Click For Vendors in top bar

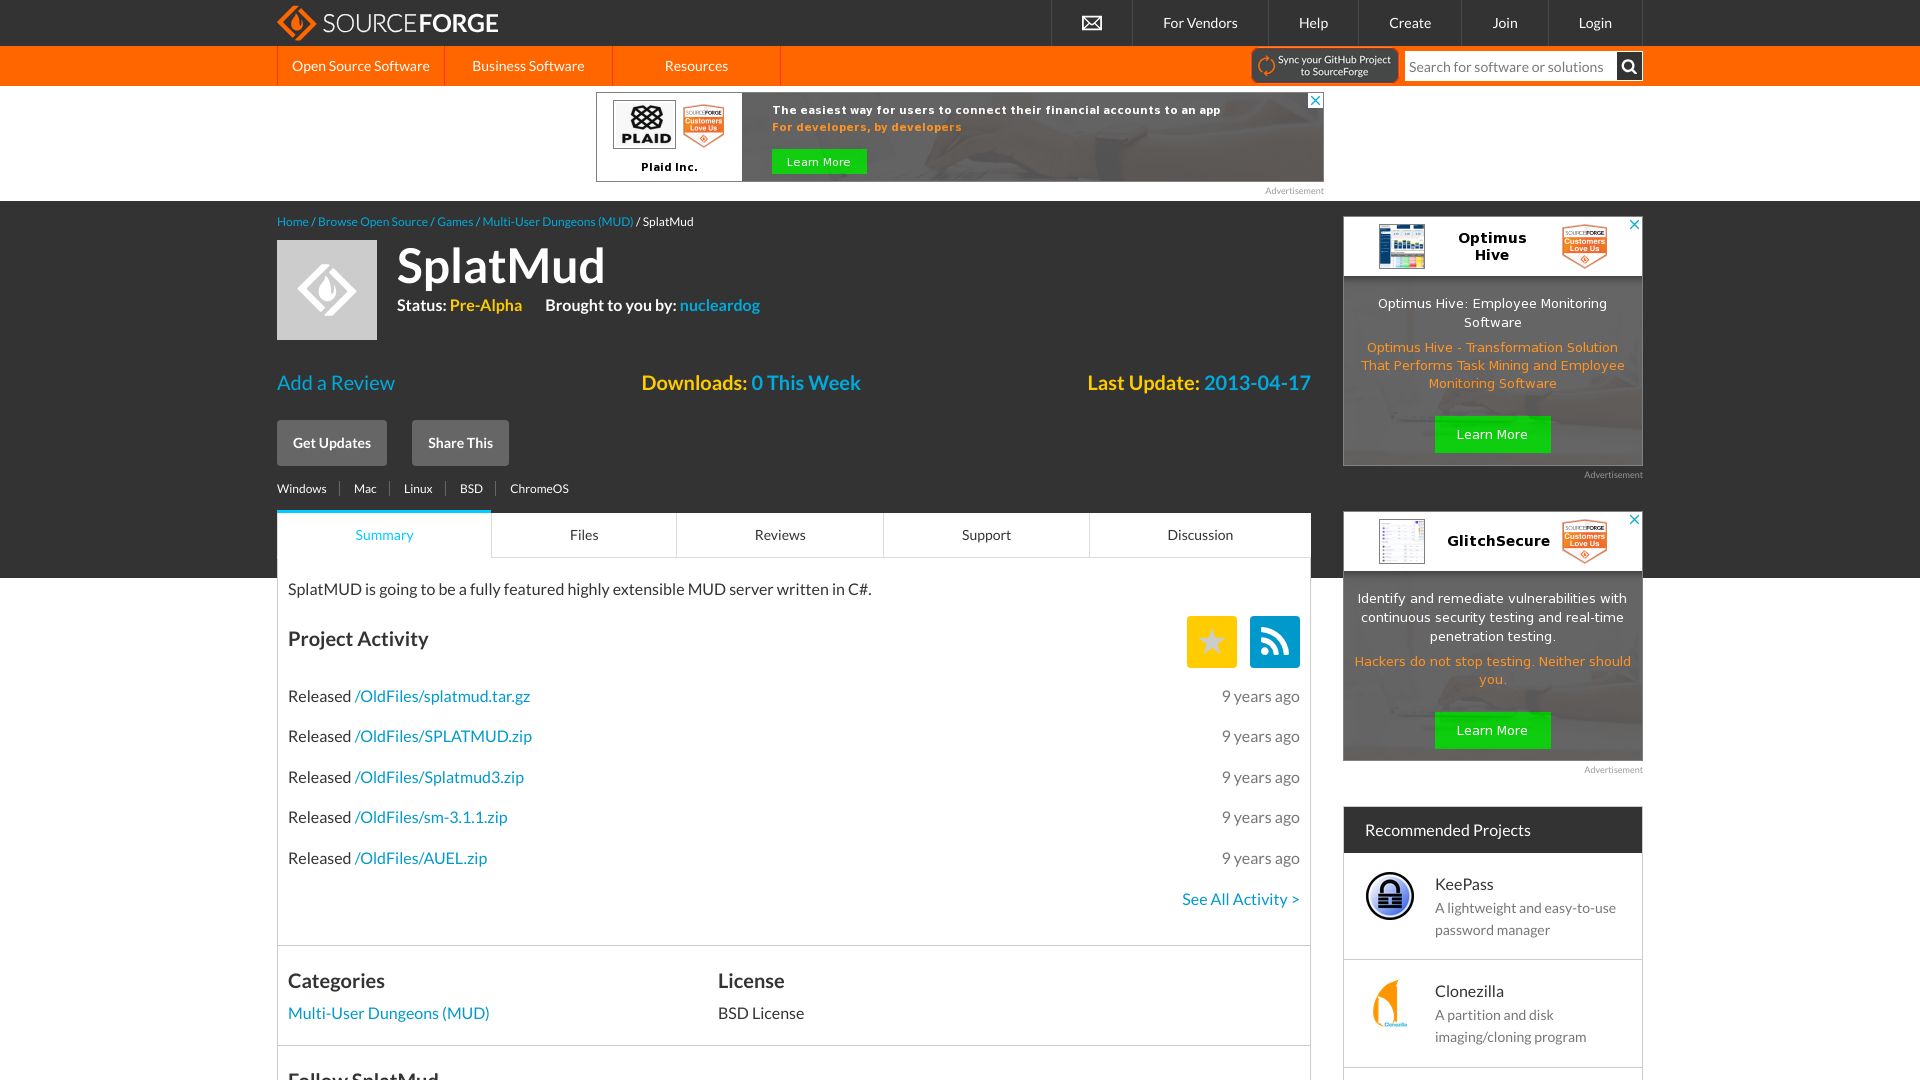tap(1200, 23)
